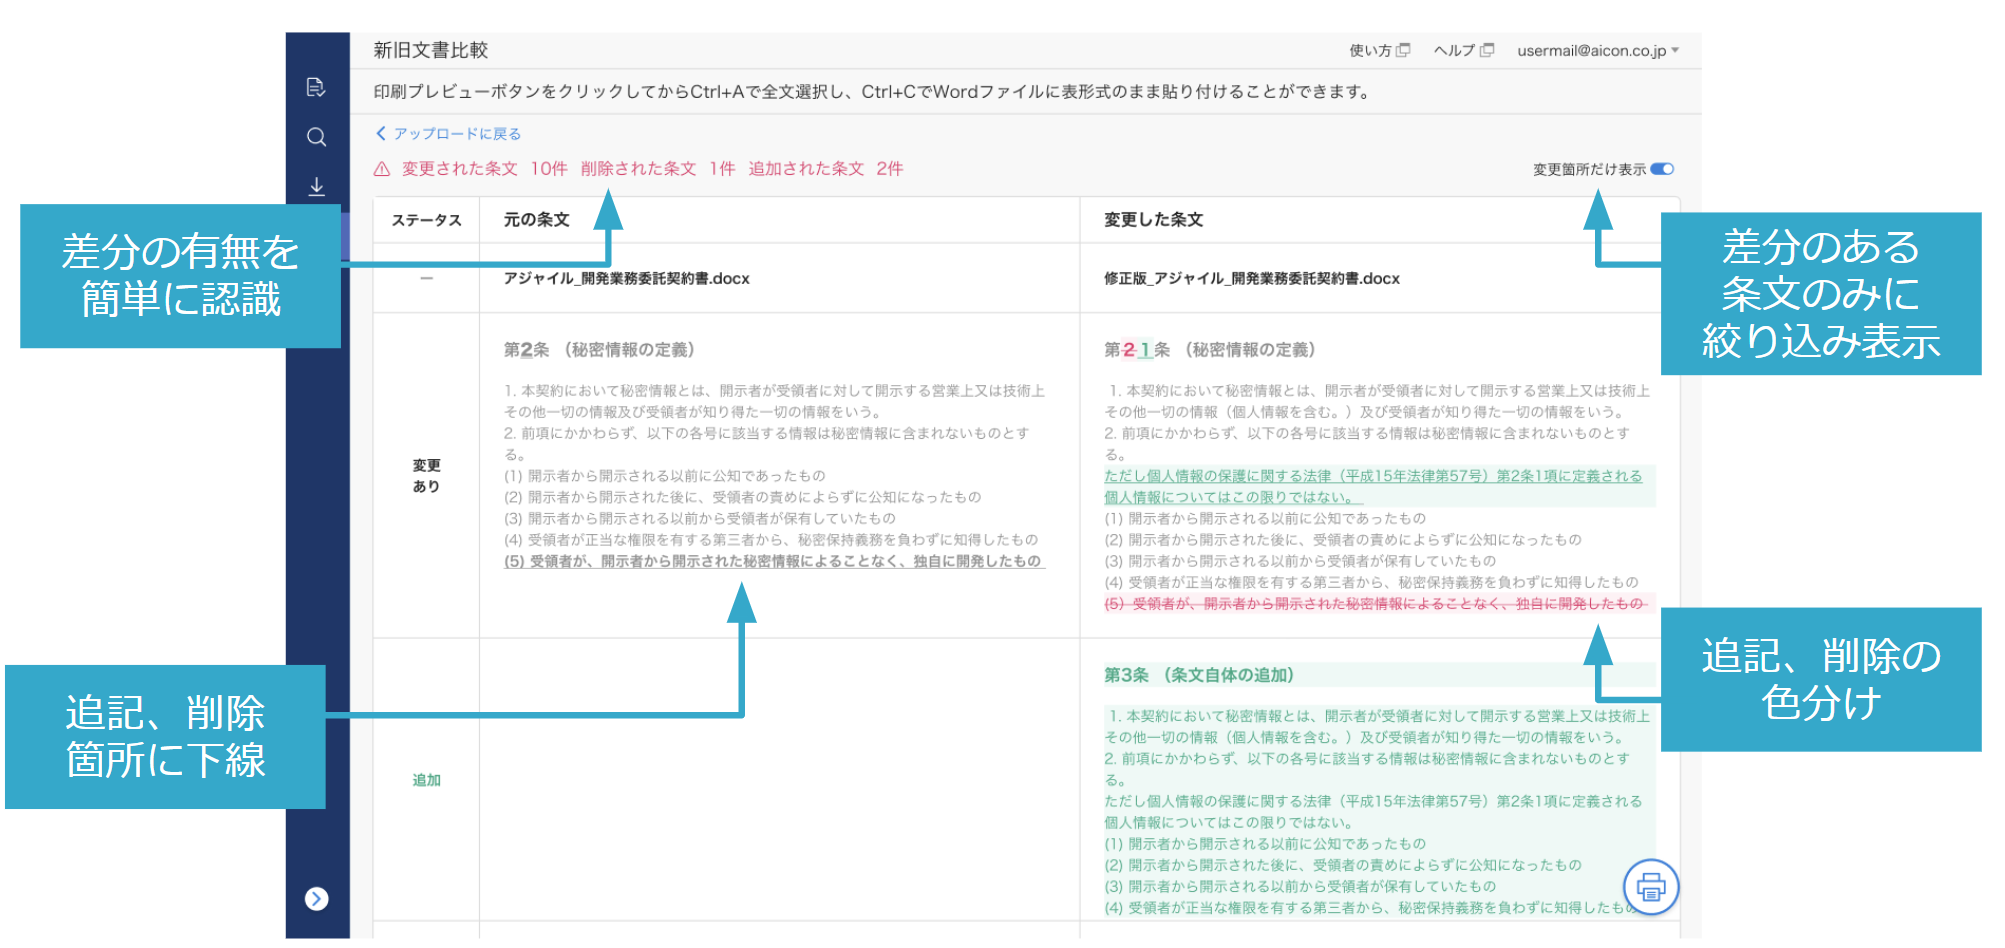The height and width of the screenshot is (948, 2005).
Task: Click the warning triangle icon
Action: click(x=381, y=169)
